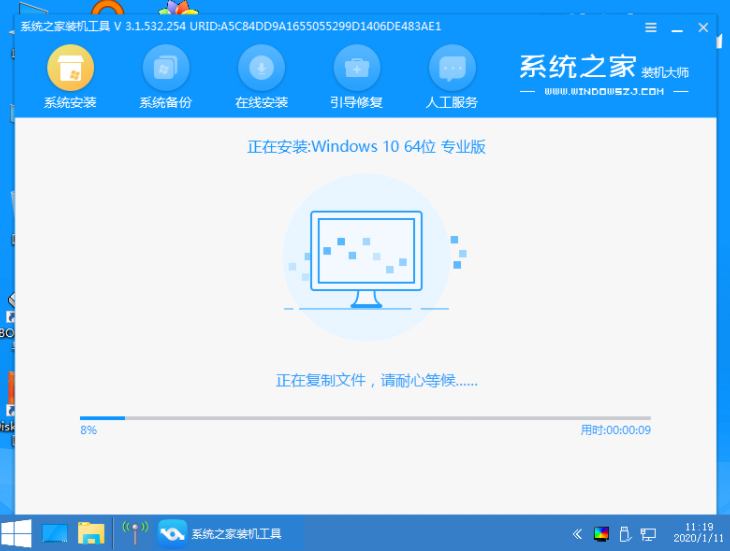Image resolution: width=730 pixels, height=551 pixels.
Task: Minimize the 系统之家装机工具 window
Action: [677, 29]
